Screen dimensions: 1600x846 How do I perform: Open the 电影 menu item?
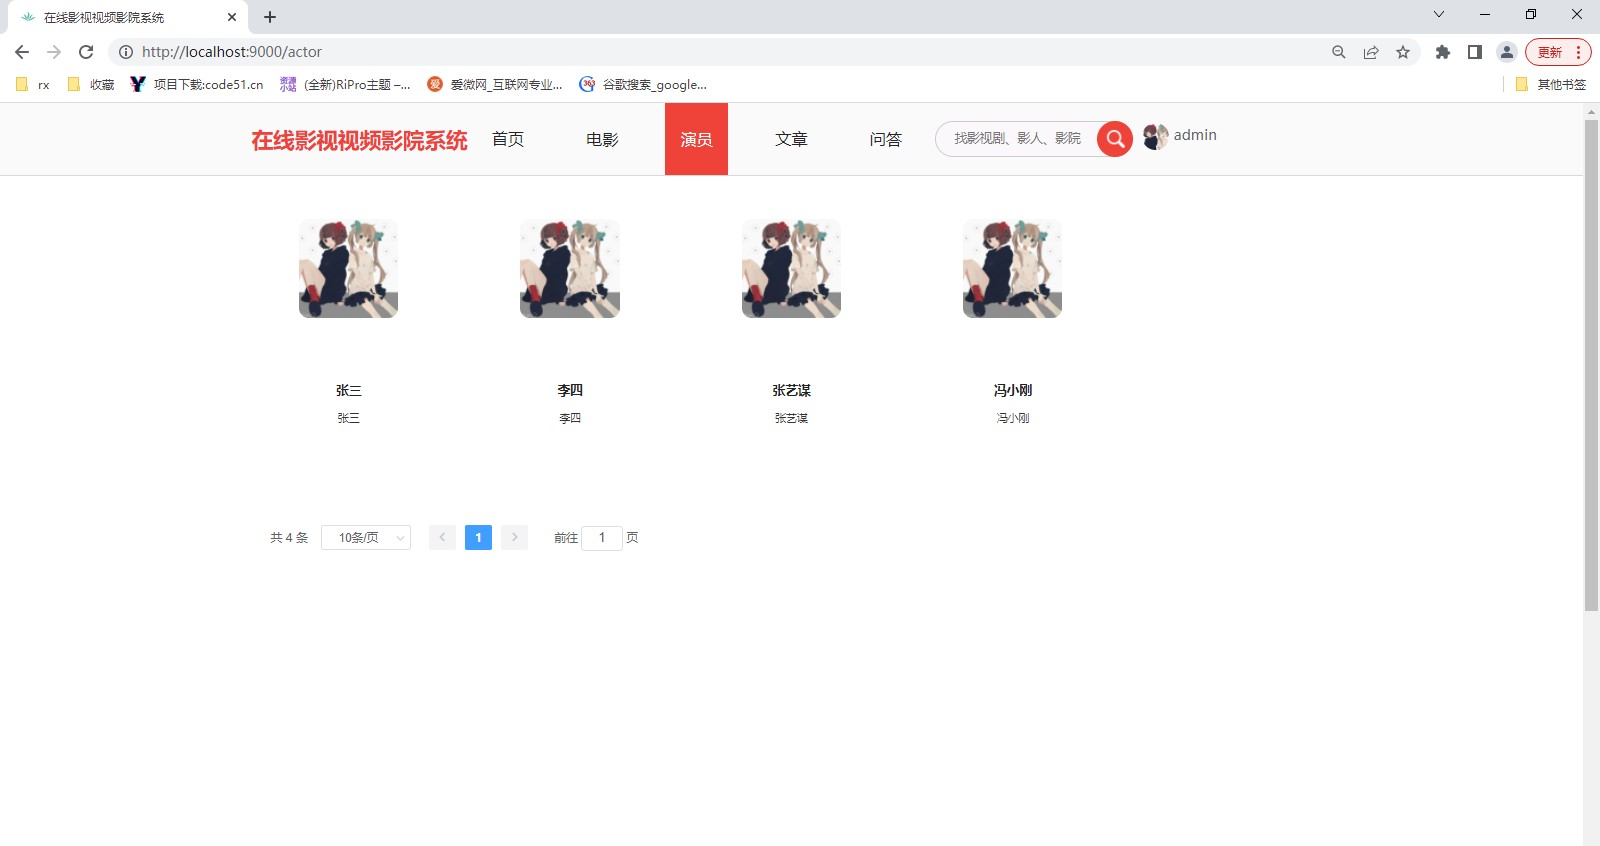tap(602, 139)
